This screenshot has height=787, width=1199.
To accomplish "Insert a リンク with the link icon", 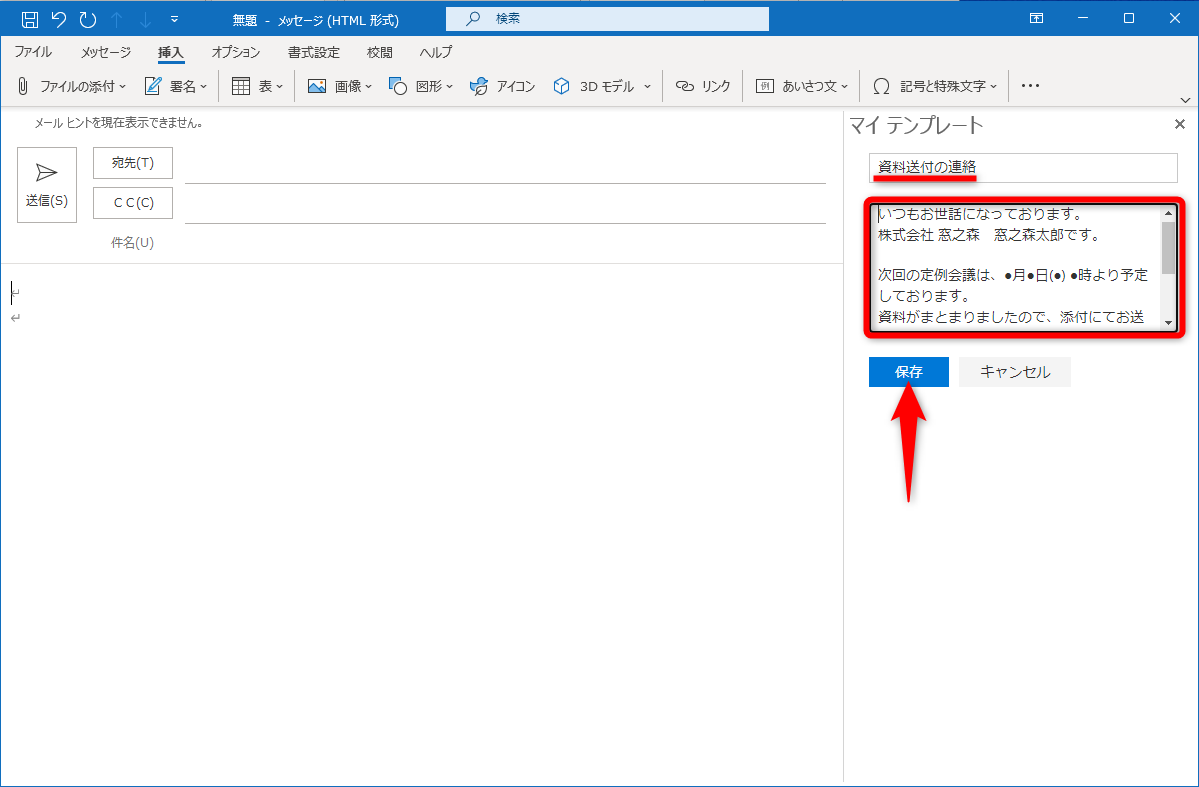I will (x=683, y=86).
